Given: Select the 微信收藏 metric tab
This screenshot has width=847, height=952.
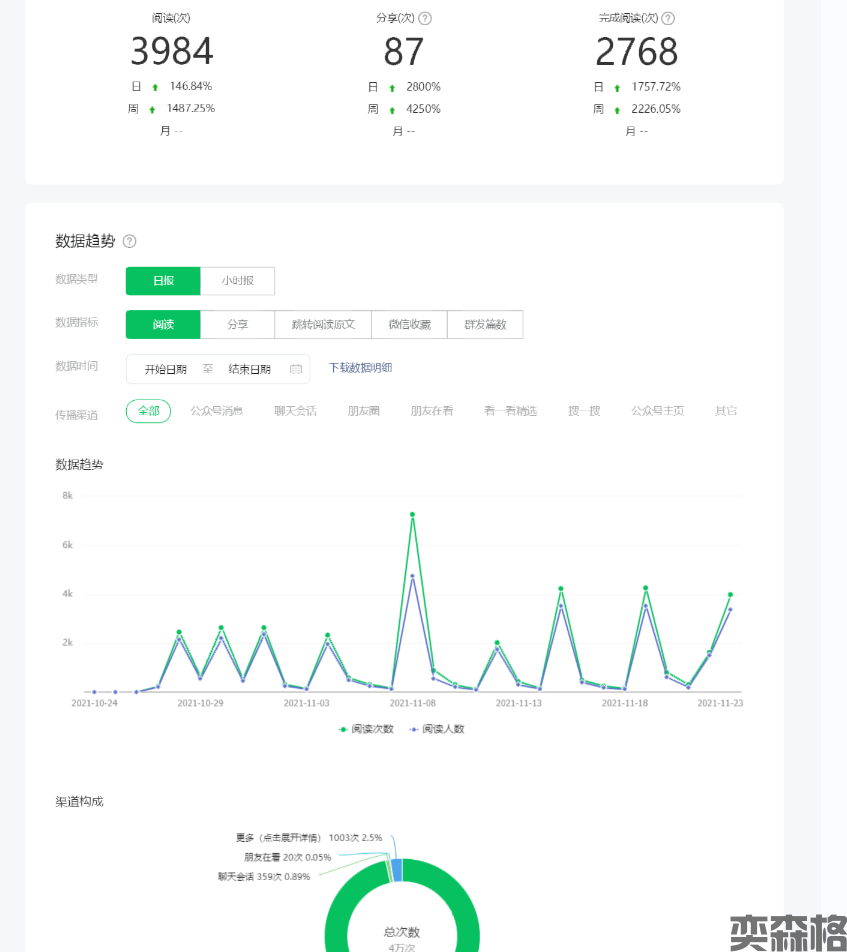Looking at the screenshot, I should [x=409, y=325].
